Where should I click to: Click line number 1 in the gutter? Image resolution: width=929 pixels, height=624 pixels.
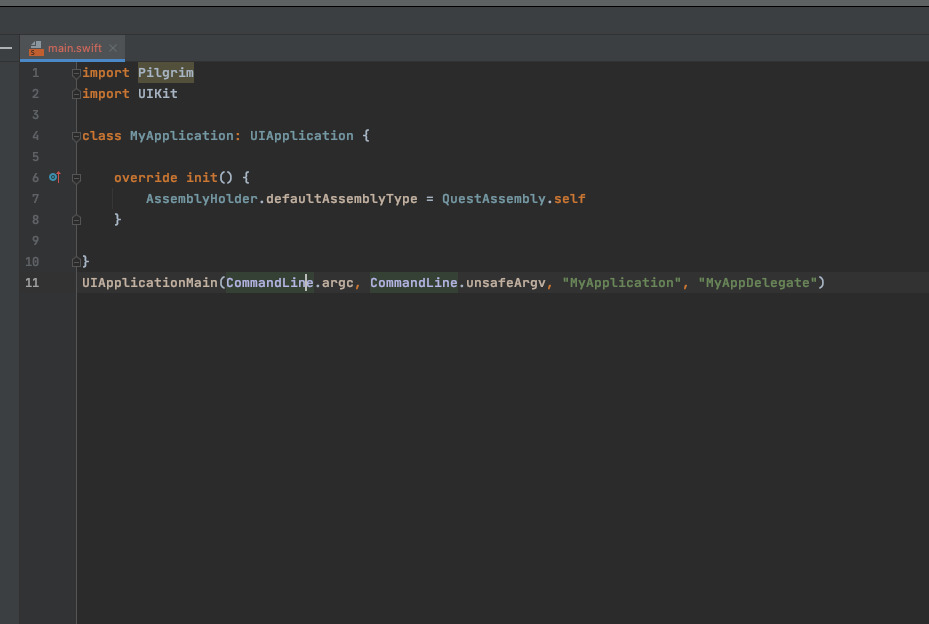click(35, 72)
